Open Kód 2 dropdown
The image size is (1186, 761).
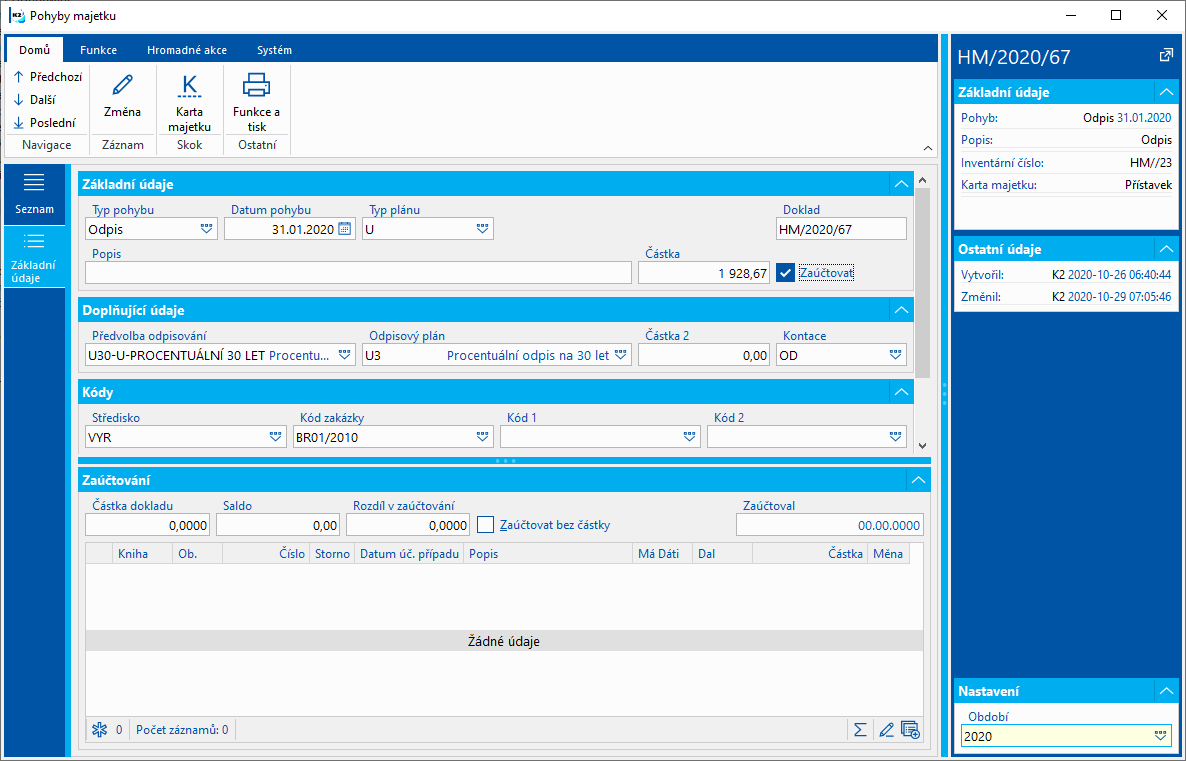click(896, 437)
